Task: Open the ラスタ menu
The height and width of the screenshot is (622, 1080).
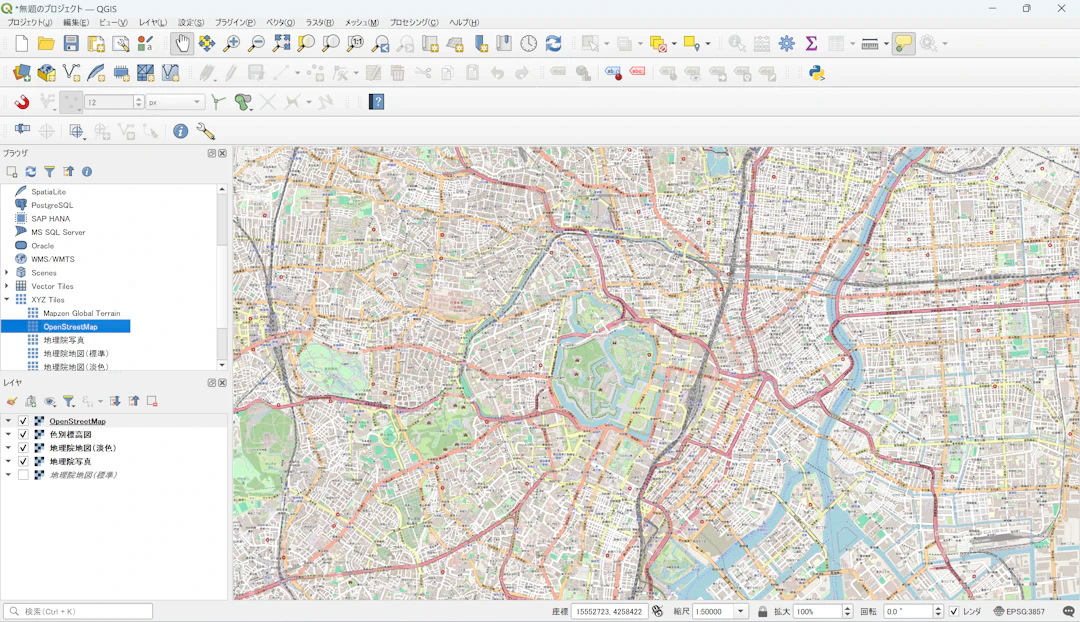Action: pyautogui.click(x=320, y=22)
